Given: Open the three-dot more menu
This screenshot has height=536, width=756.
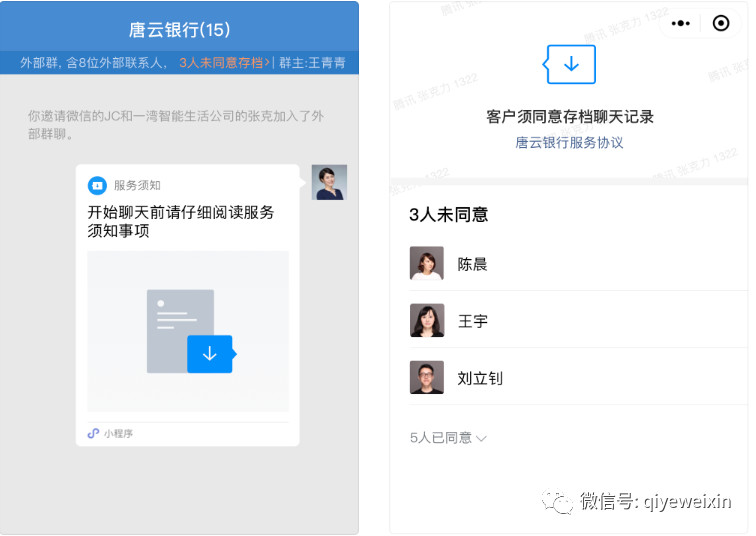Looking at the screenshot, I should coord(680,23).
